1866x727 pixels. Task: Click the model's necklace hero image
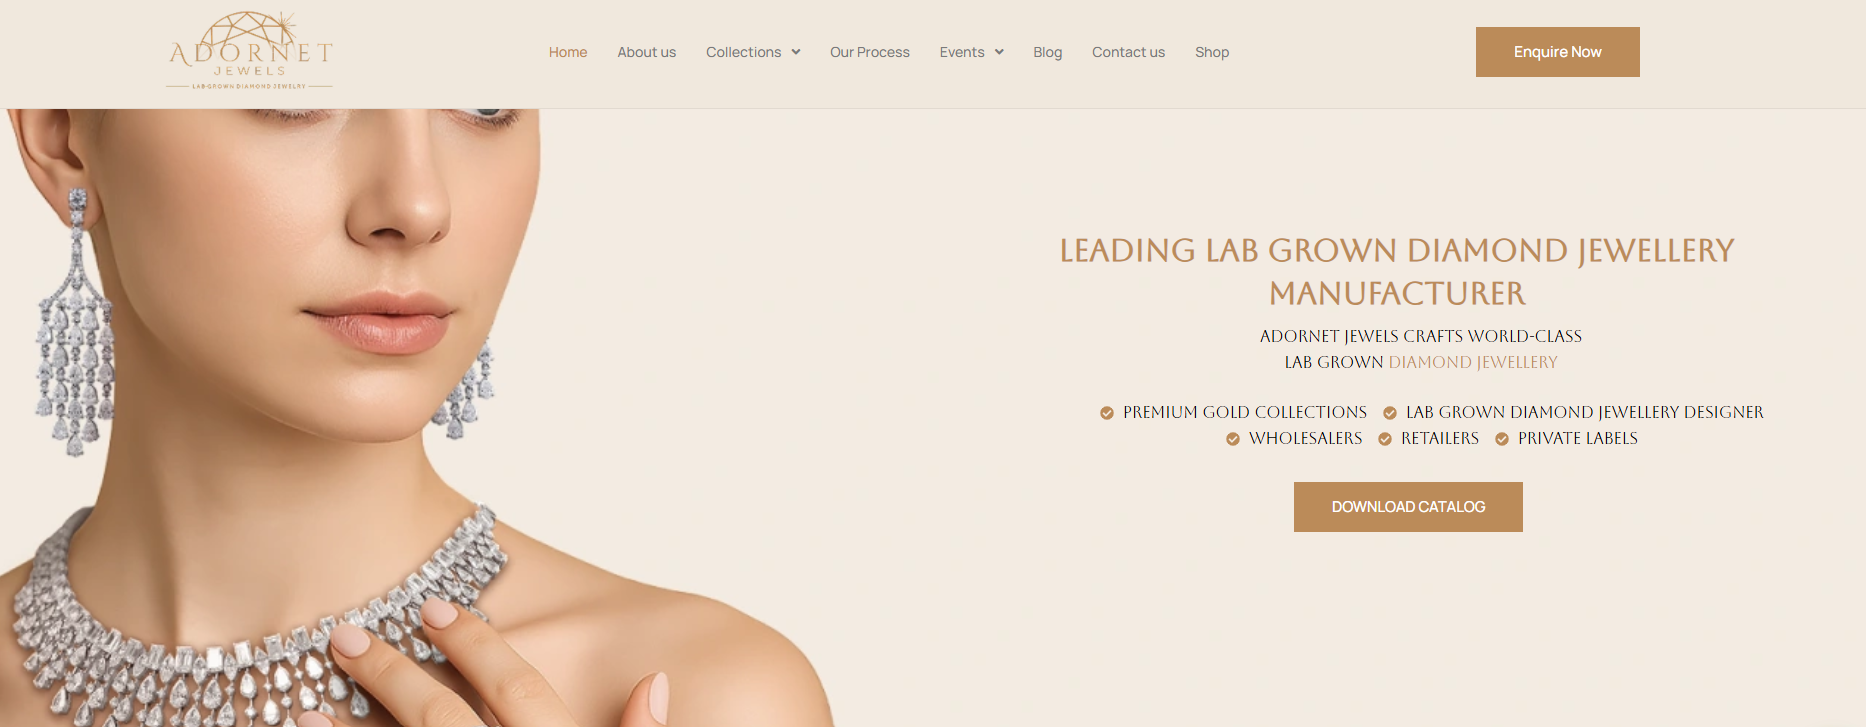tap(420, 418)
